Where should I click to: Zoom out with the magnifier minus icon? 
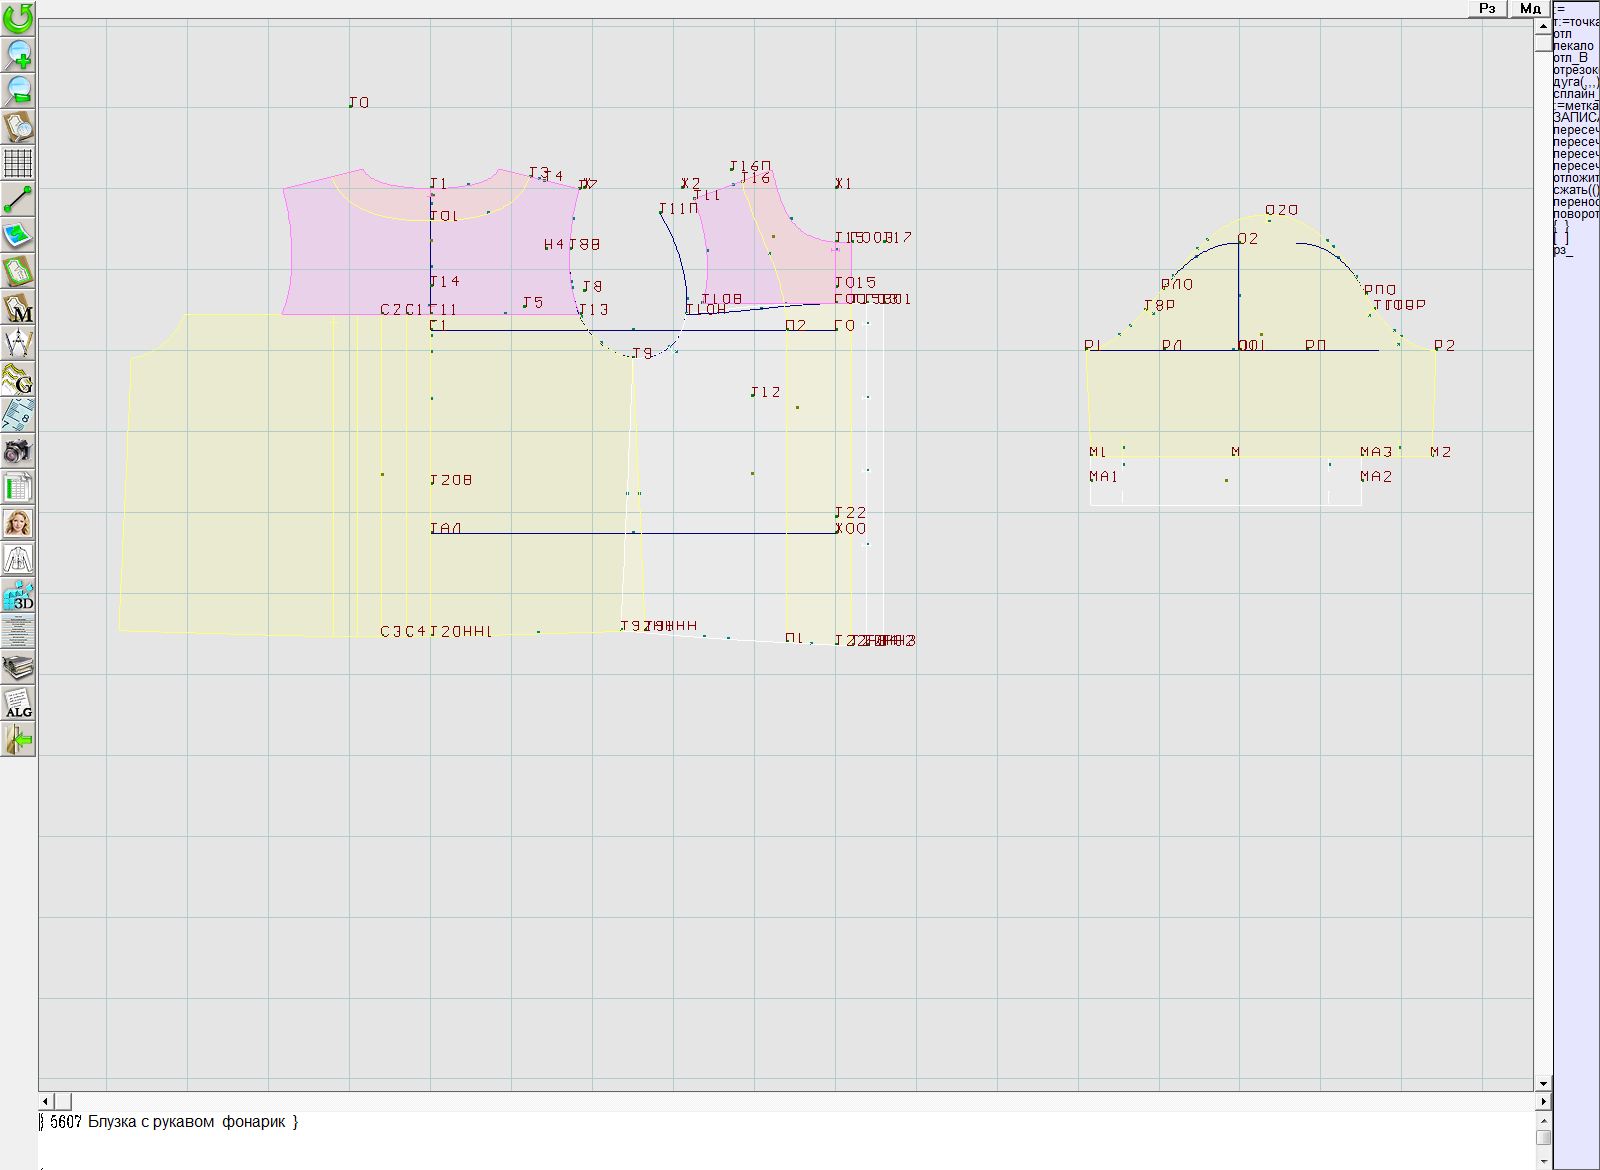point(18,90)
